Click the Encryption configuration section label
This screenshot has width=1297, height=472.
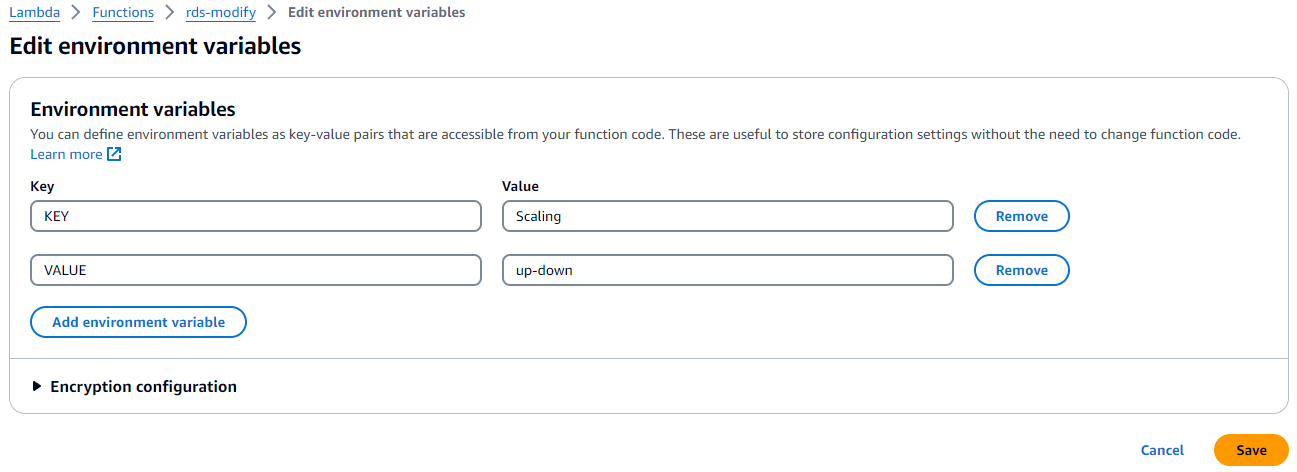[x=143, y=386]
